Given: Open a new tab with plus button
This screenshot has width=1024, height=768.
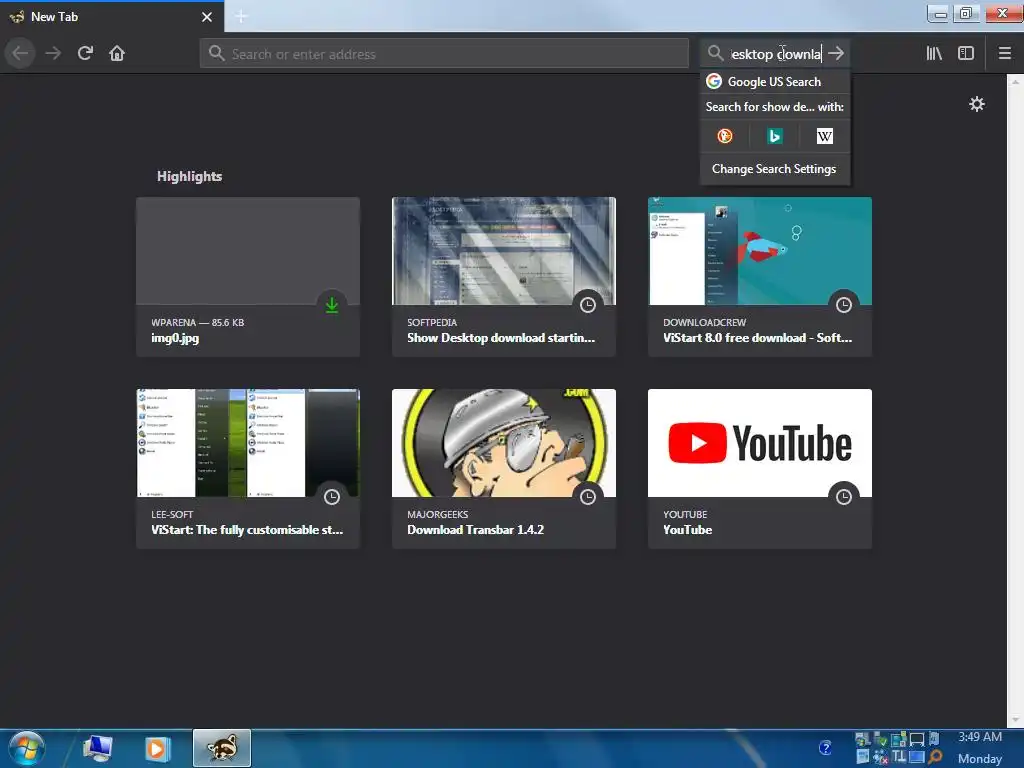Looking at the screenshot, I should coord(241,16).
